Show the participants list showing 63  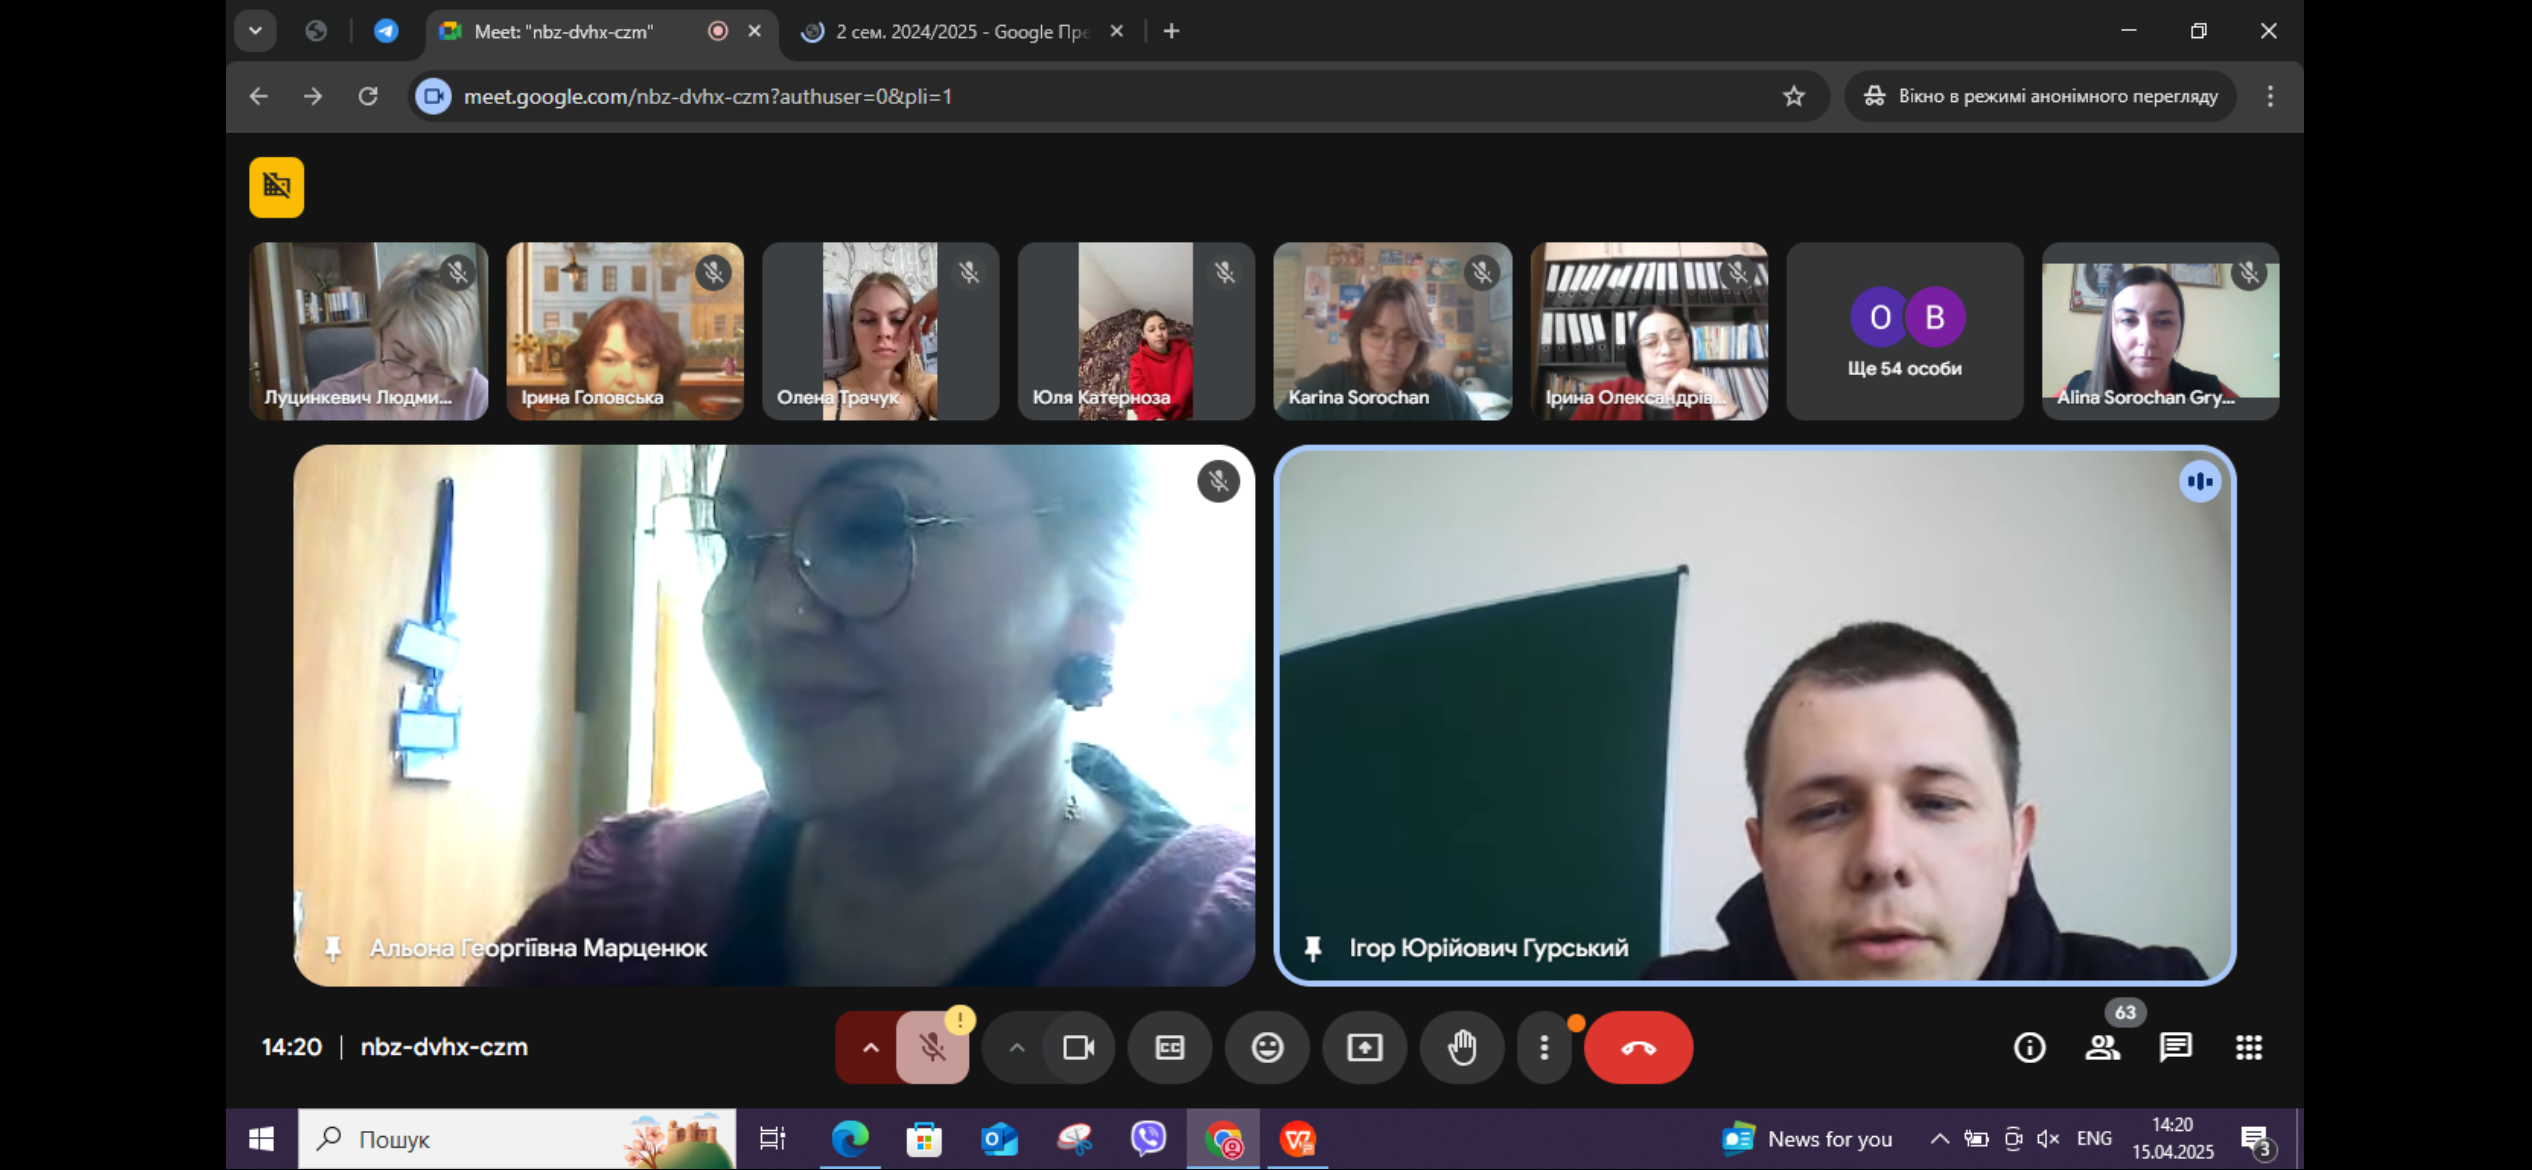(2102, 1047)
